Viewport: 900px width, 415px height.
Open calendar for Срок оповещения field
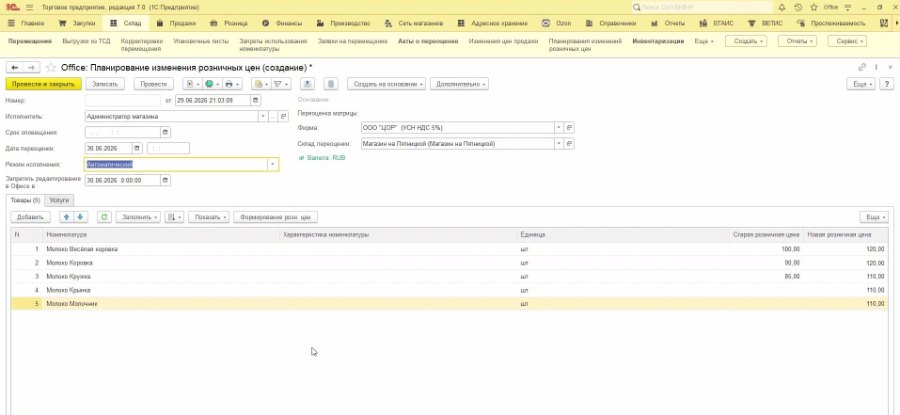pyautogui.click(x=165, y=132)
